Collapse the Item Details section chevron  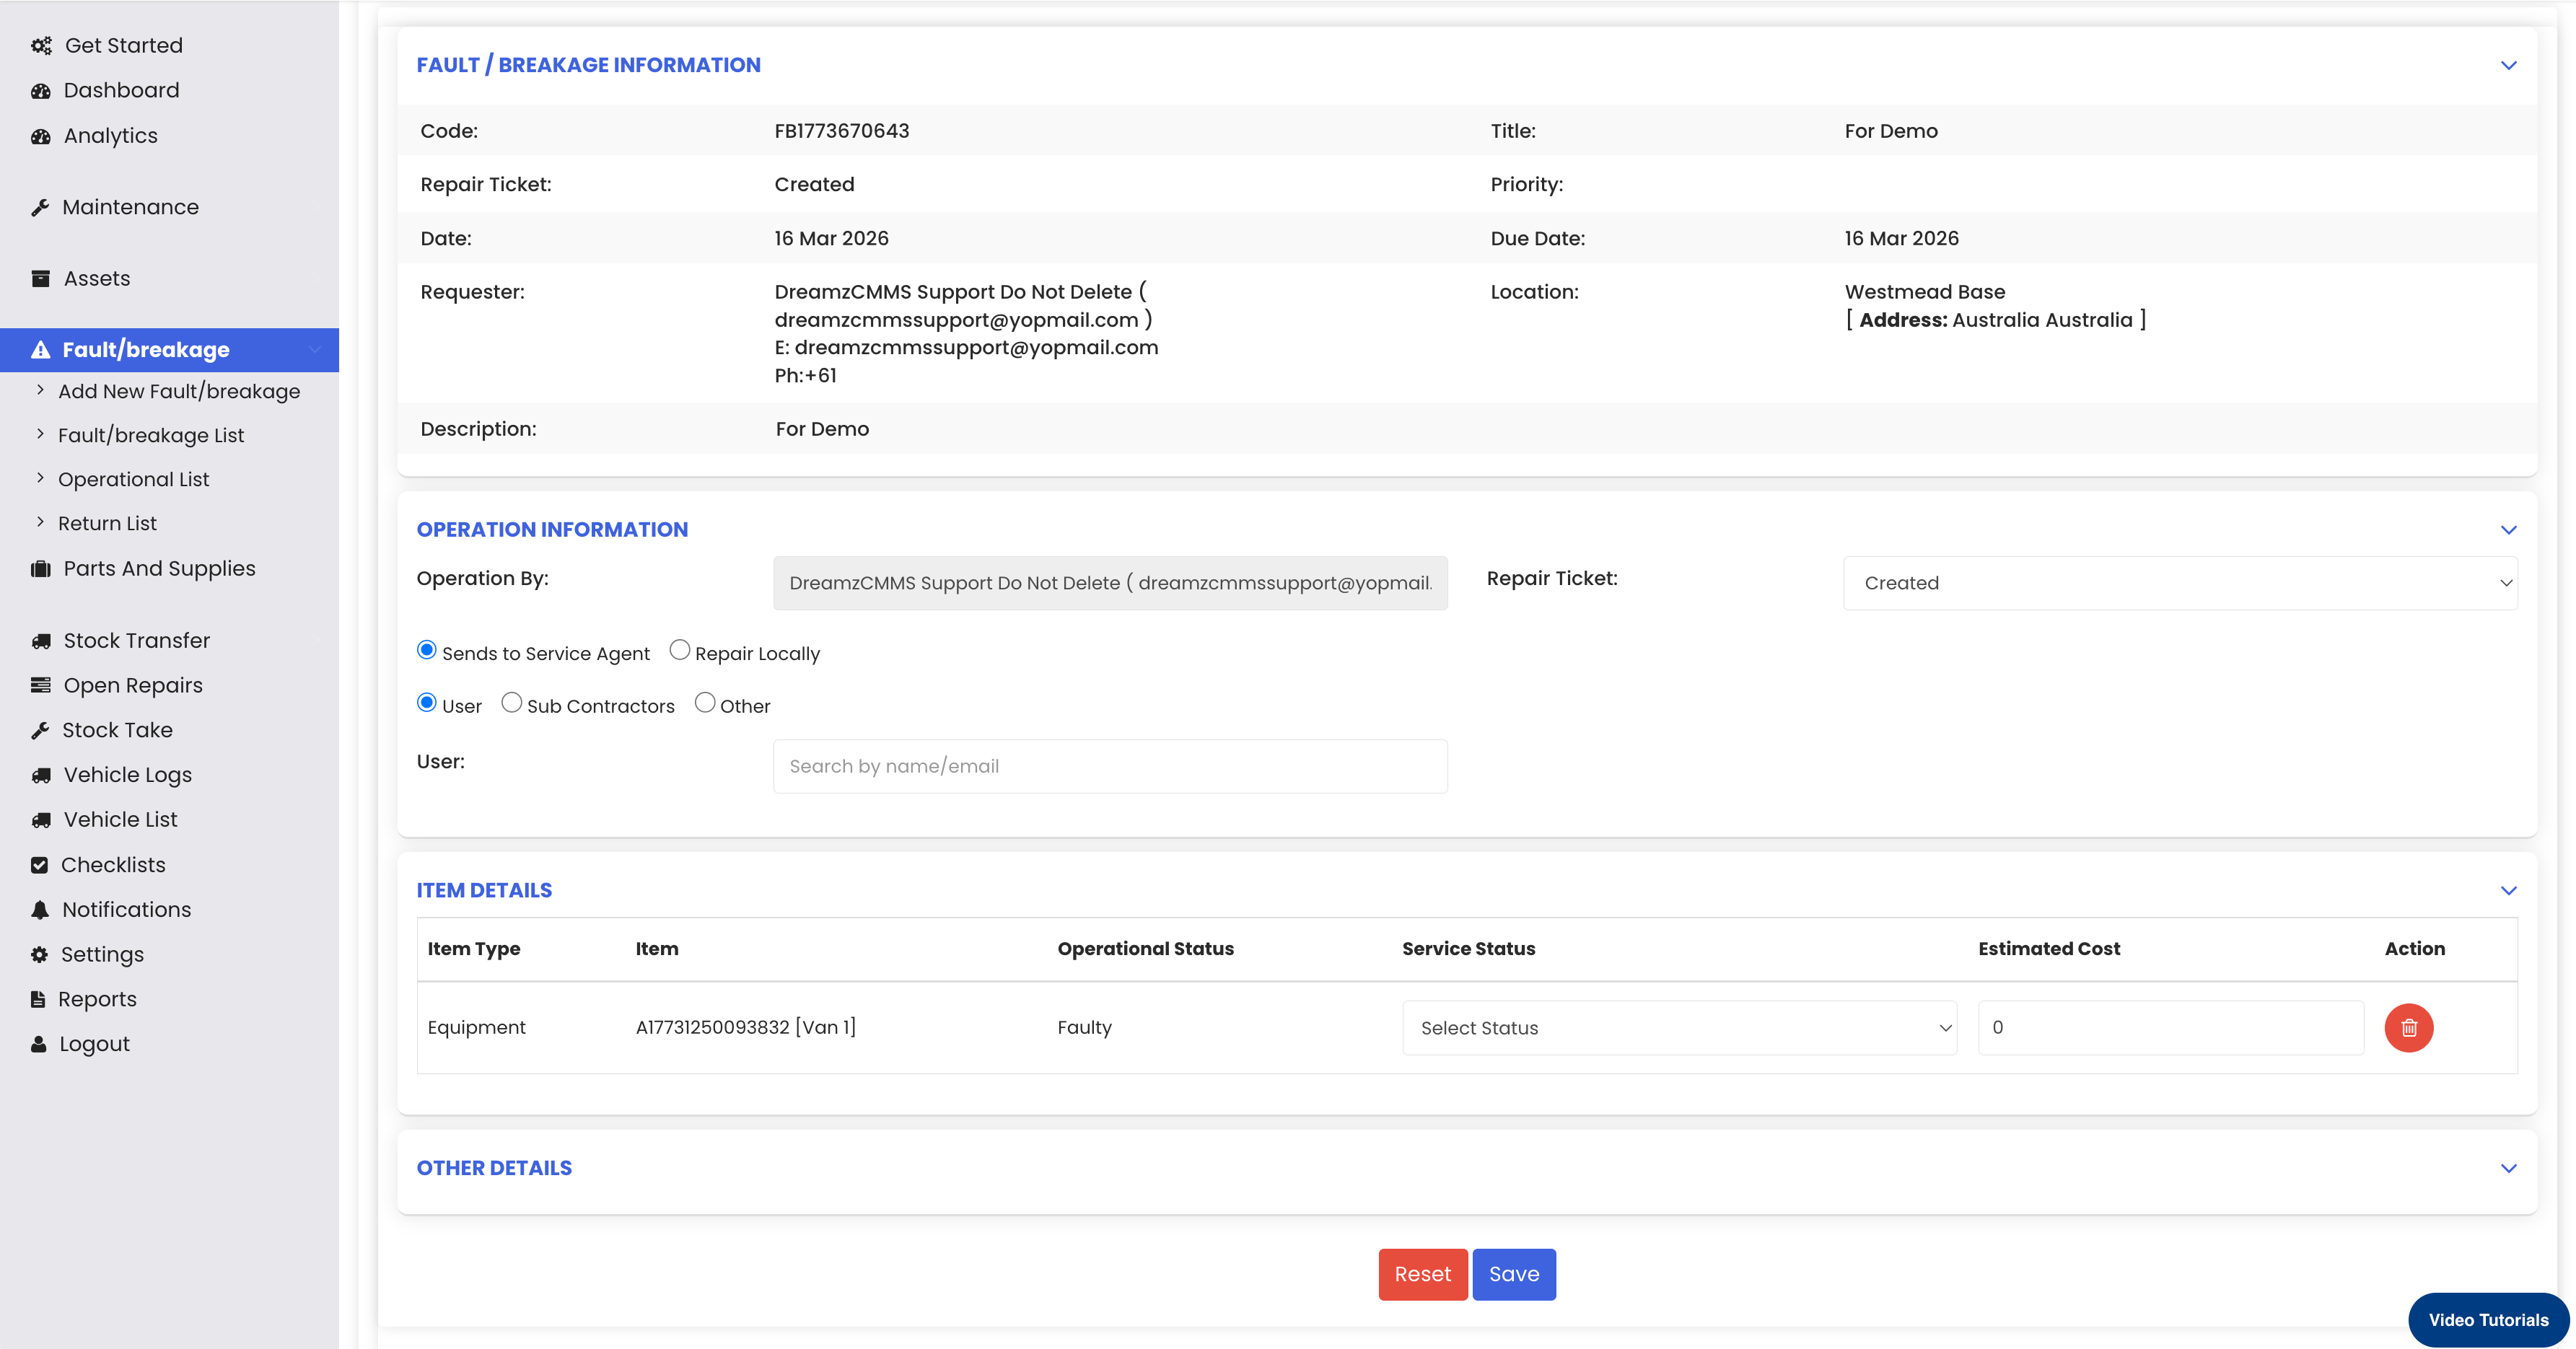tap(2507, 890)
